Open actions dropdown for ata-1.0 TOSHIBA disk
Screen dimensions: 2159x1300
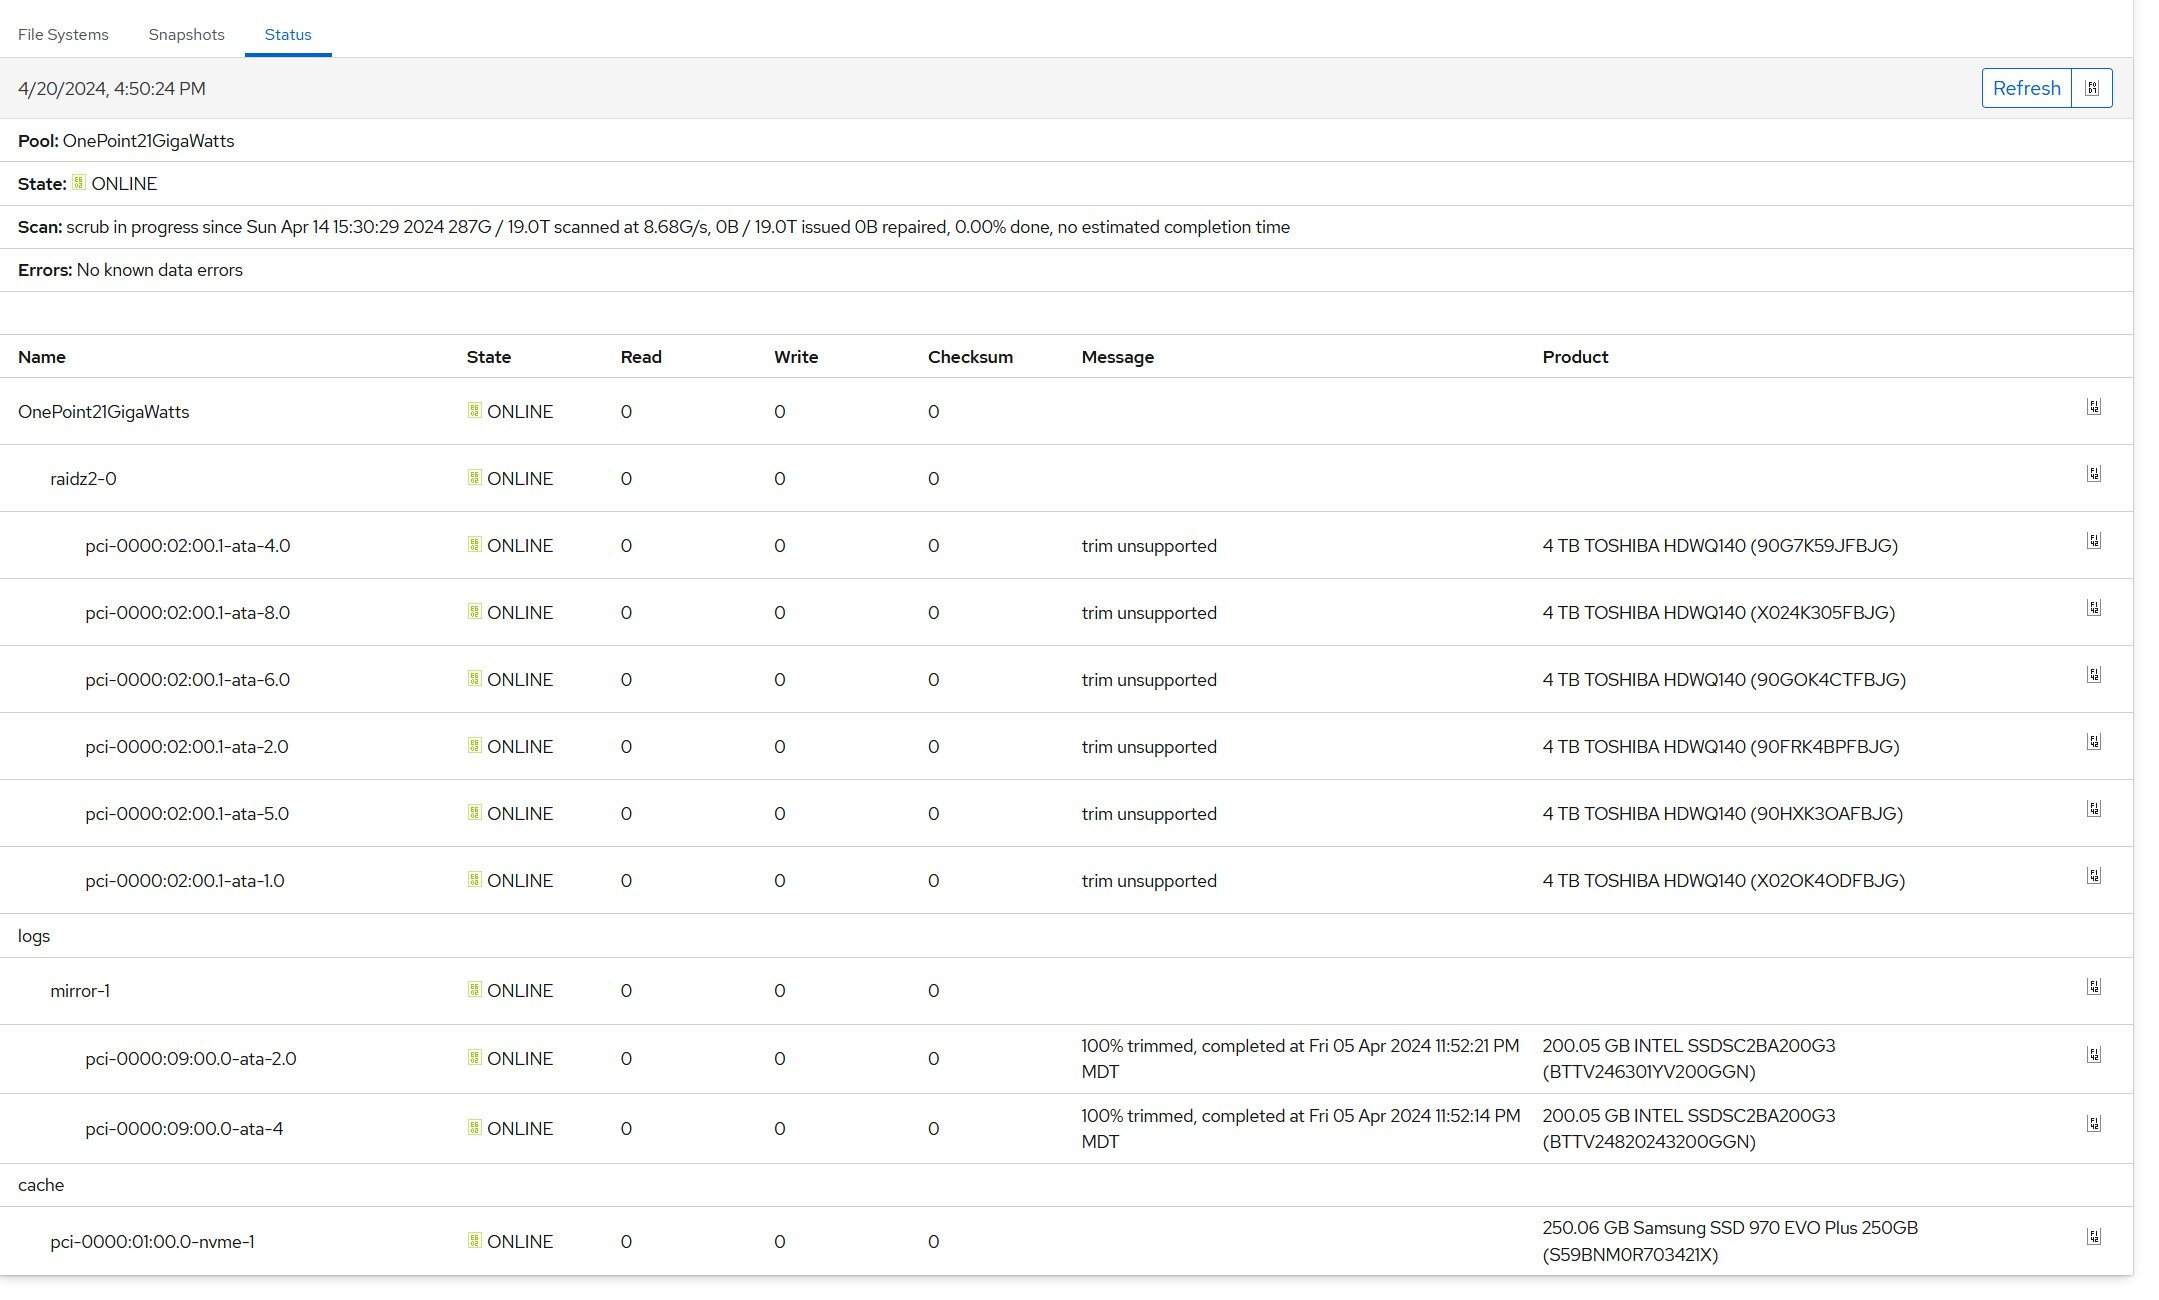[x=2093, y=876]
